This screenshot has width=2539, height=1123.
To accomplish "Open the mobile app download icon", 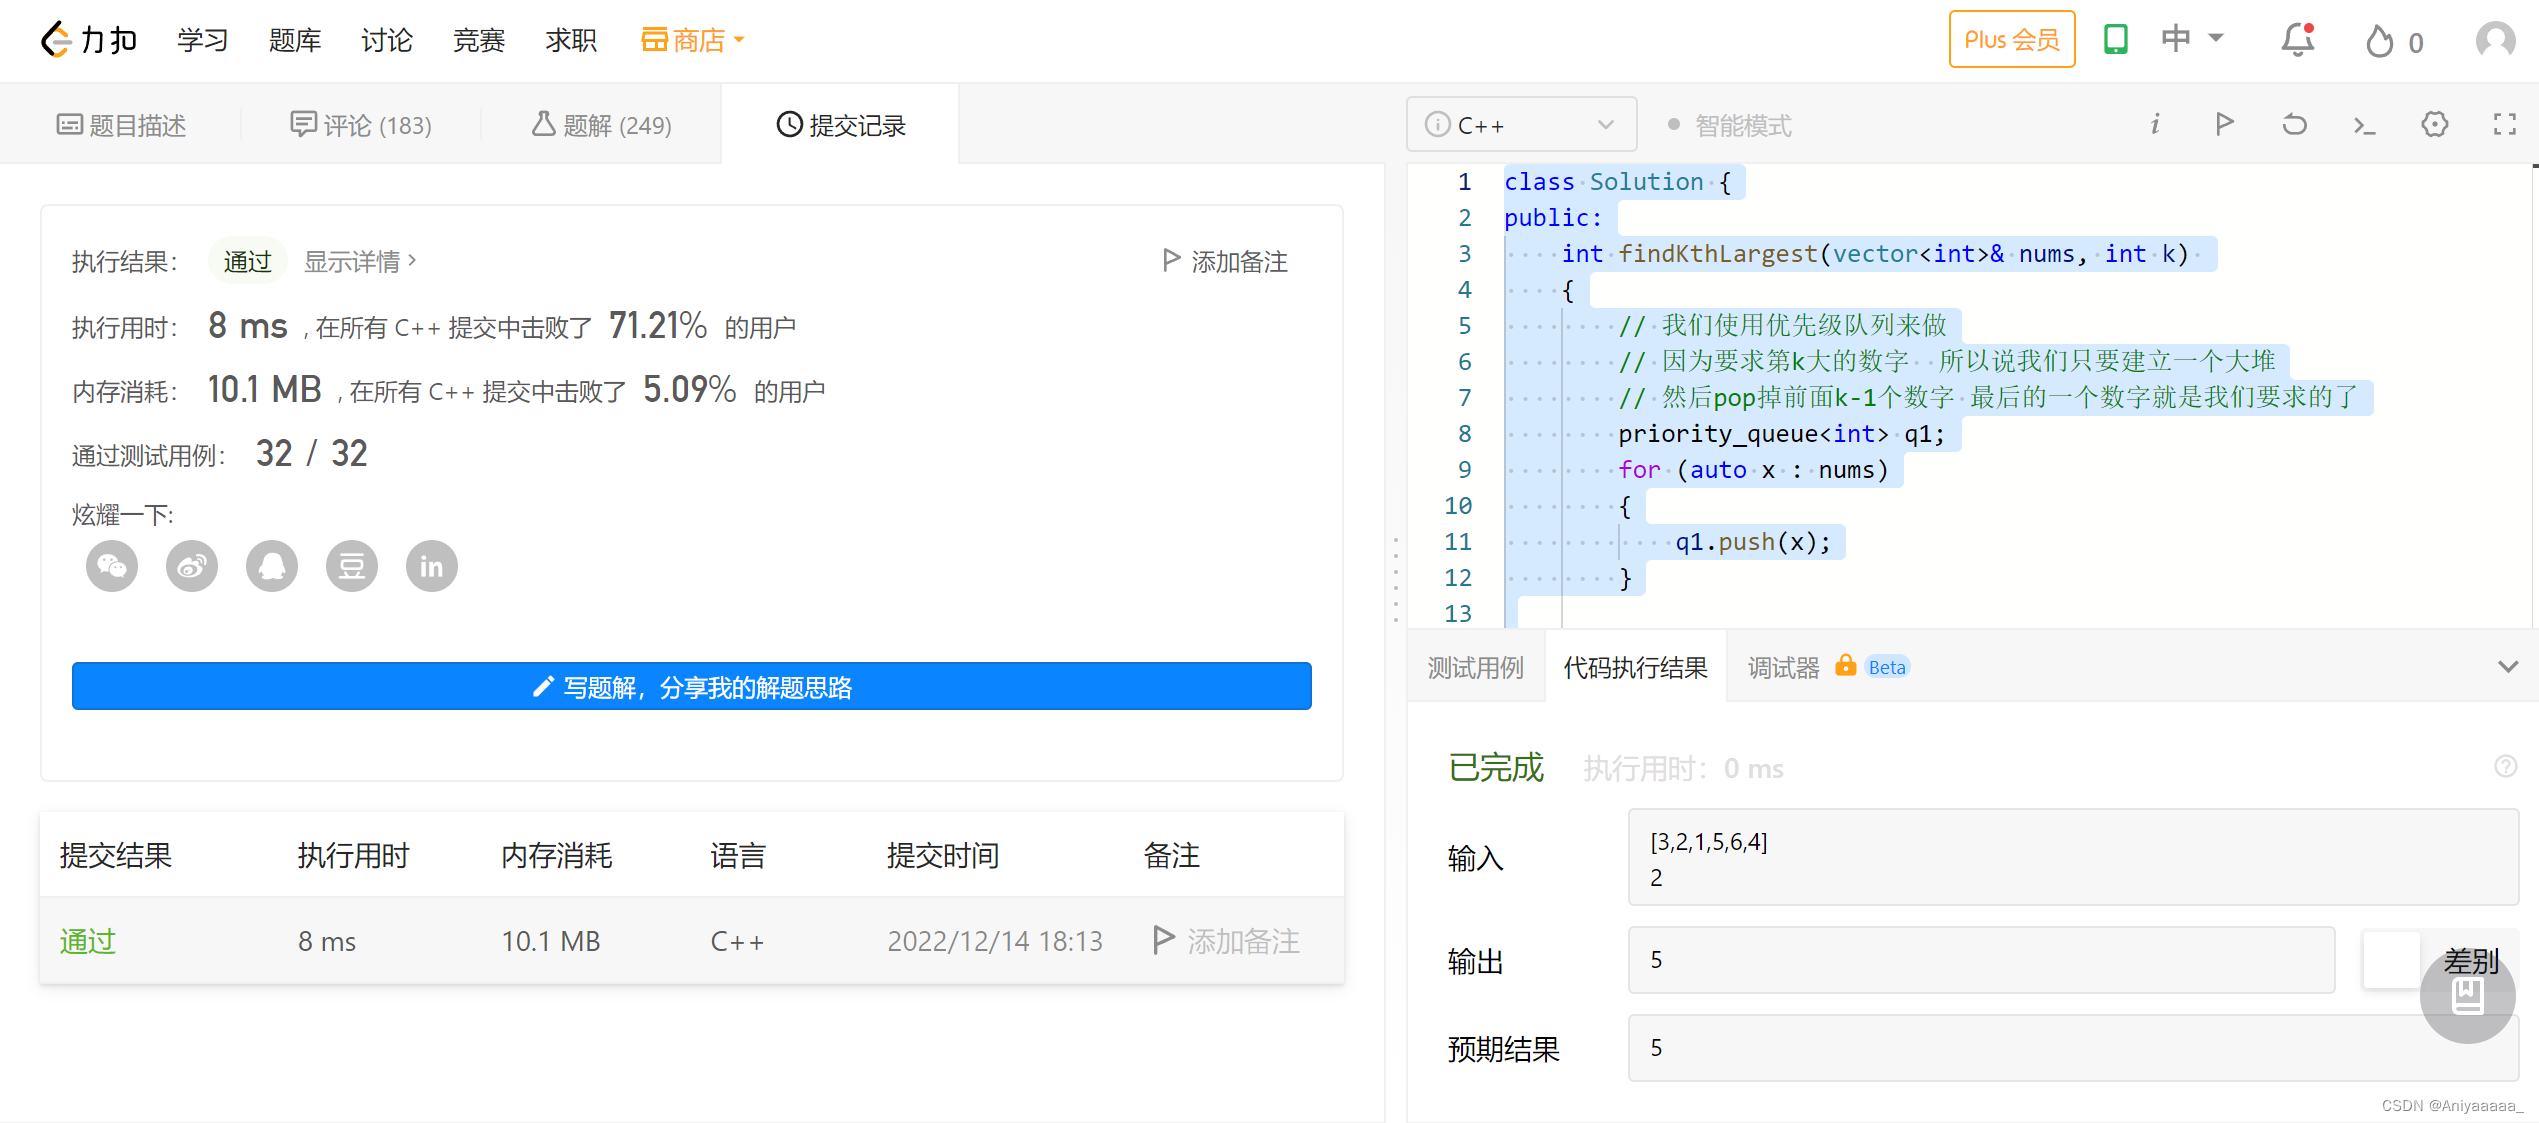I will (2115, 40).
